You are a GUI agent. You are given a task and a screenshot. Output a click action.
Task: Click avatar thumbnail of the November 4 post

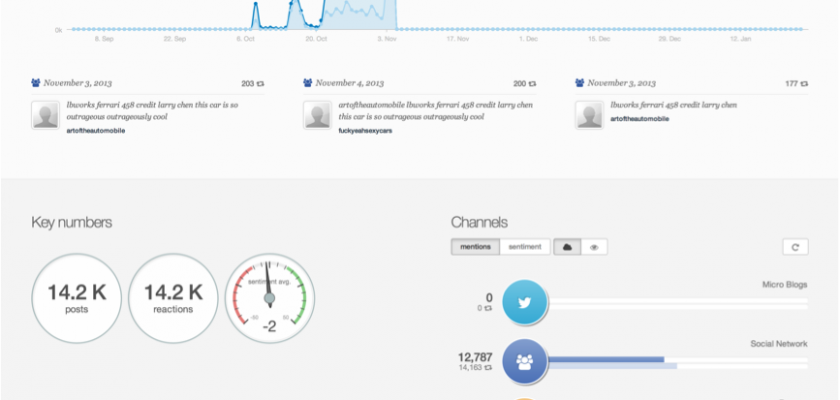(x=317, y=115)
